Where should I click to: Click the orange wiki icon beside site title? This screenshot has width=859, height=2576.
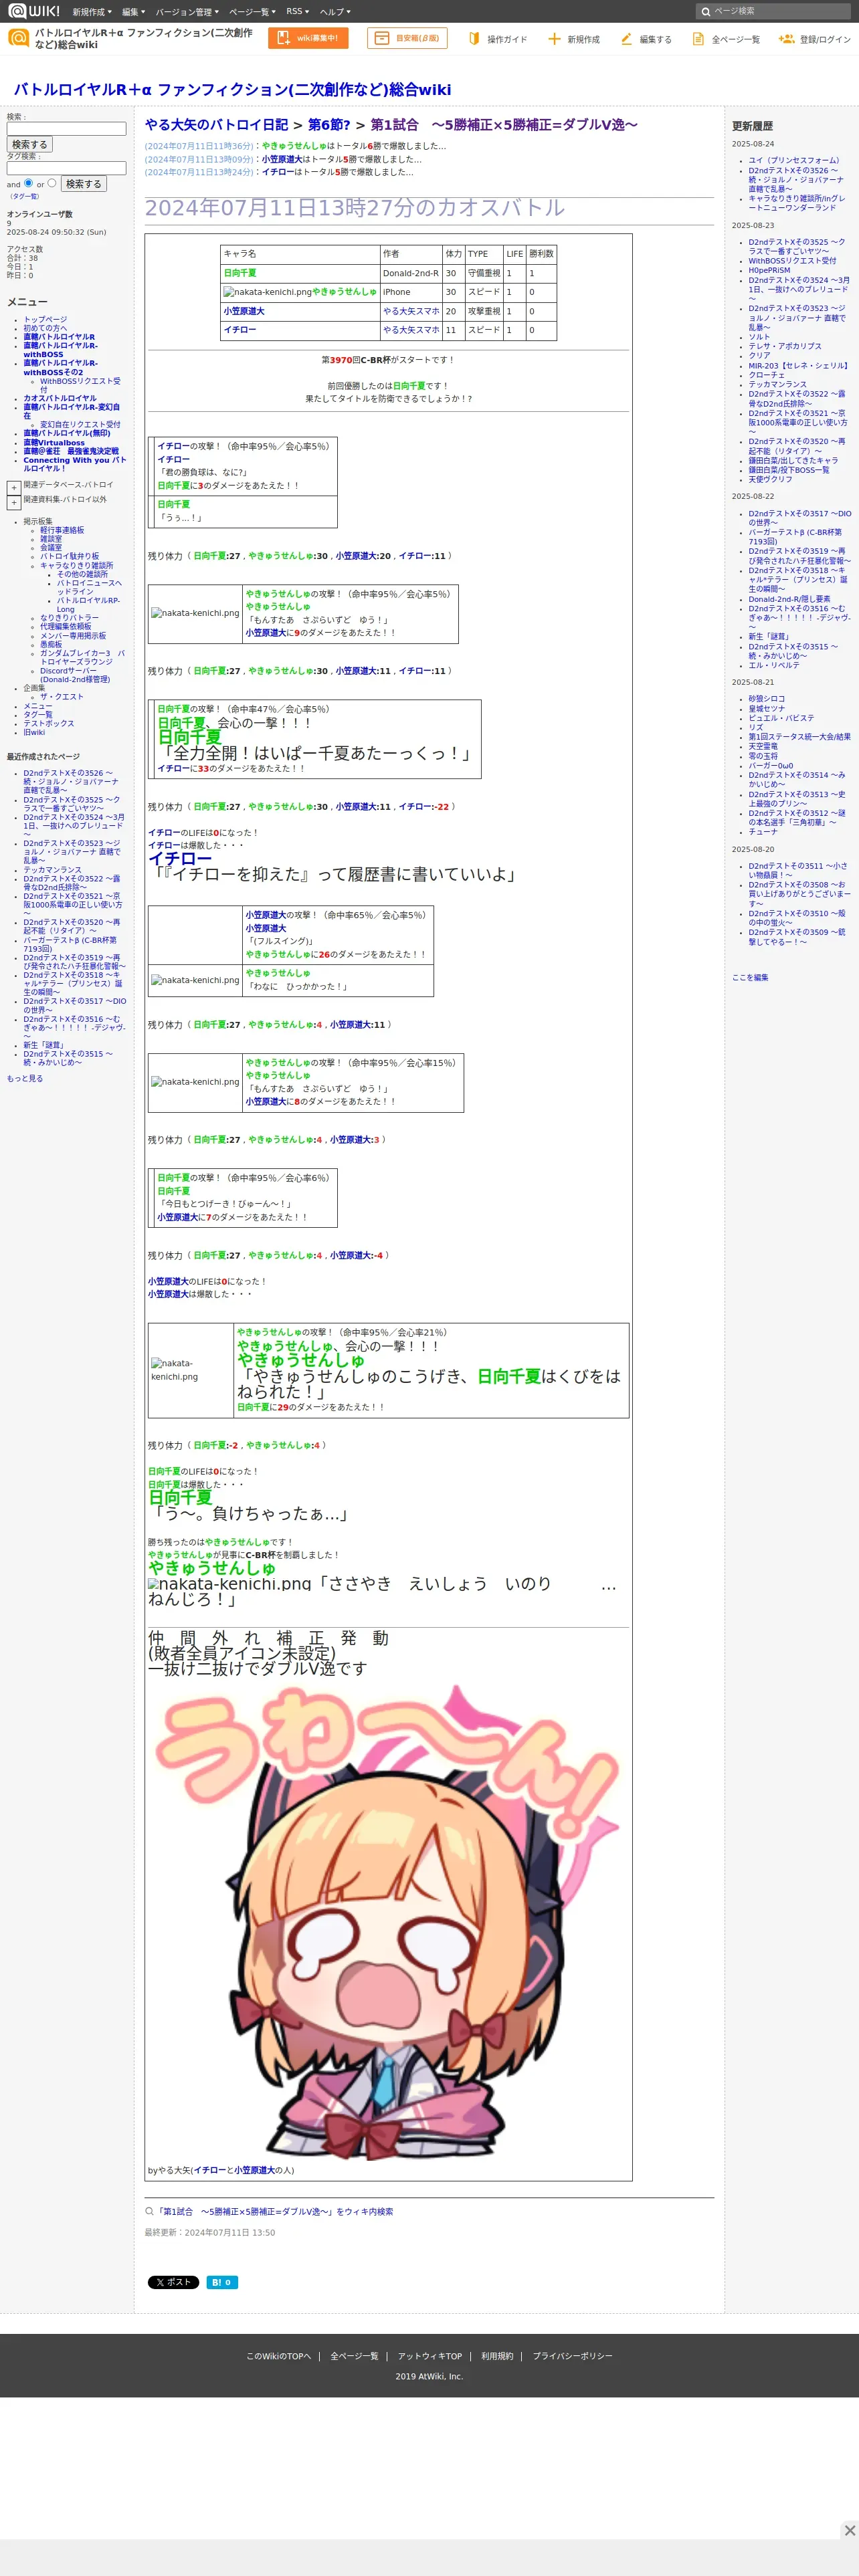click(x=18, y=38)
